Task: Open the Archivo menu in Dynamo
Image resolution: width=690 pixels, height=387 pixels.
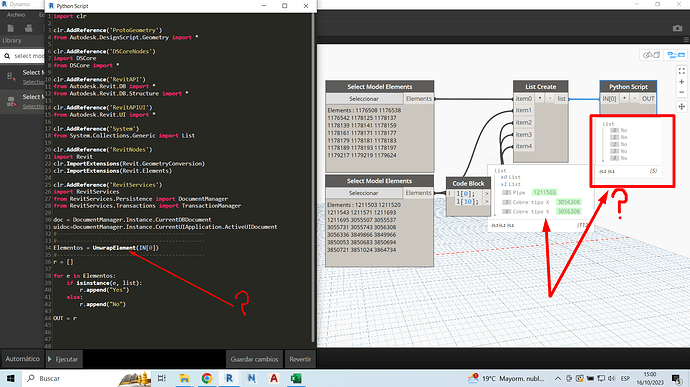Action: pyautogui.click(x=16, y=15)
